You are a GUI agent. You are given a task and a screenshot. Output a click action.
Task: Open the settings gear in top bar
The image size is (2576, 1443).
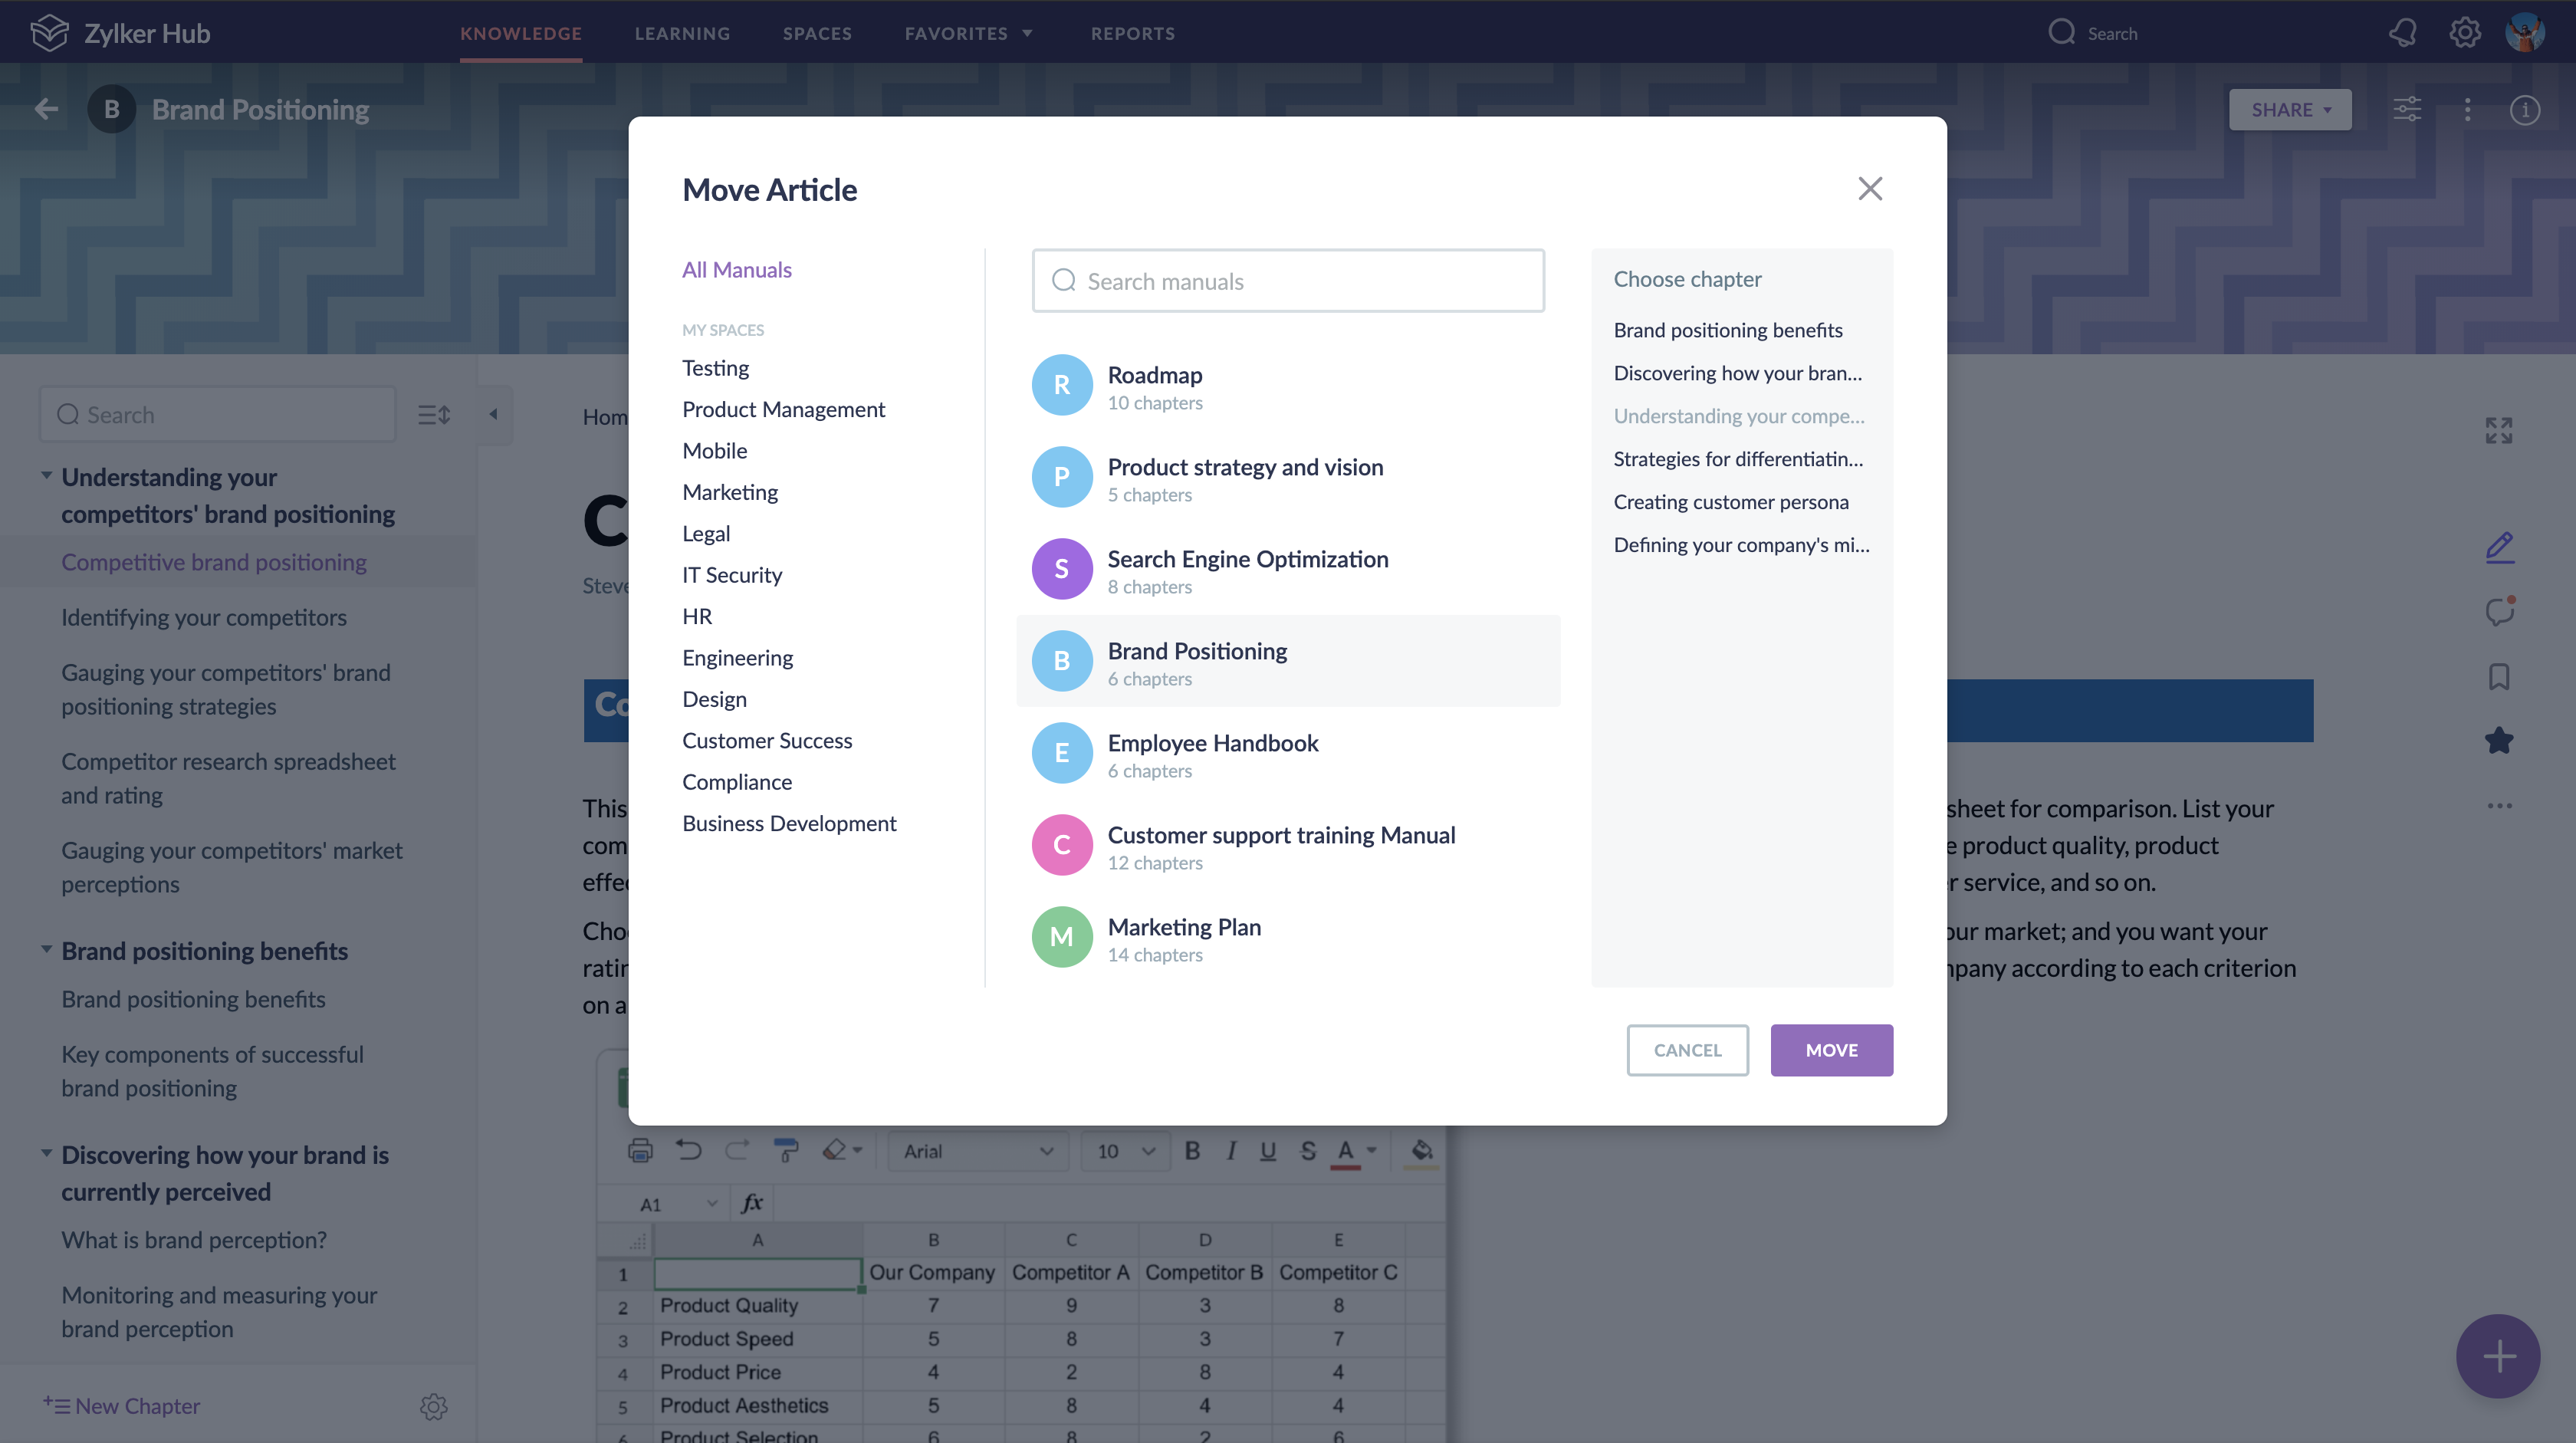[x=2464, y=33]
